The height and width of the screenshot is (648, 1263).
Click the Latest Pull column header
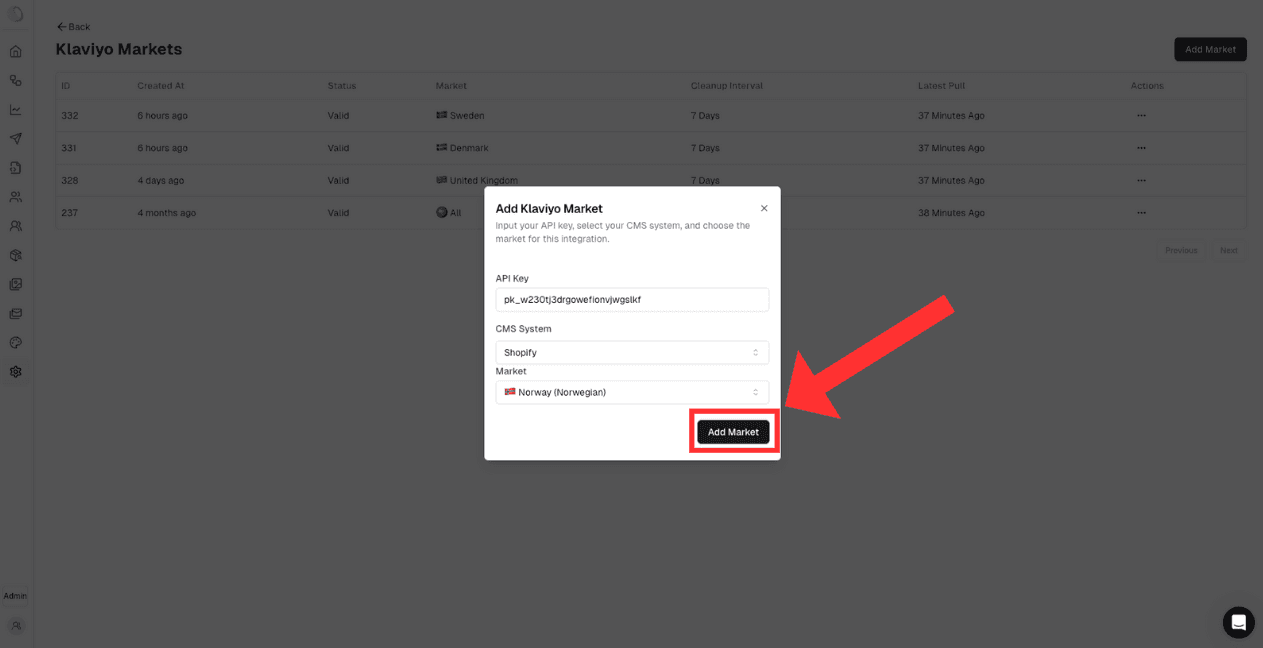[941, 86]
